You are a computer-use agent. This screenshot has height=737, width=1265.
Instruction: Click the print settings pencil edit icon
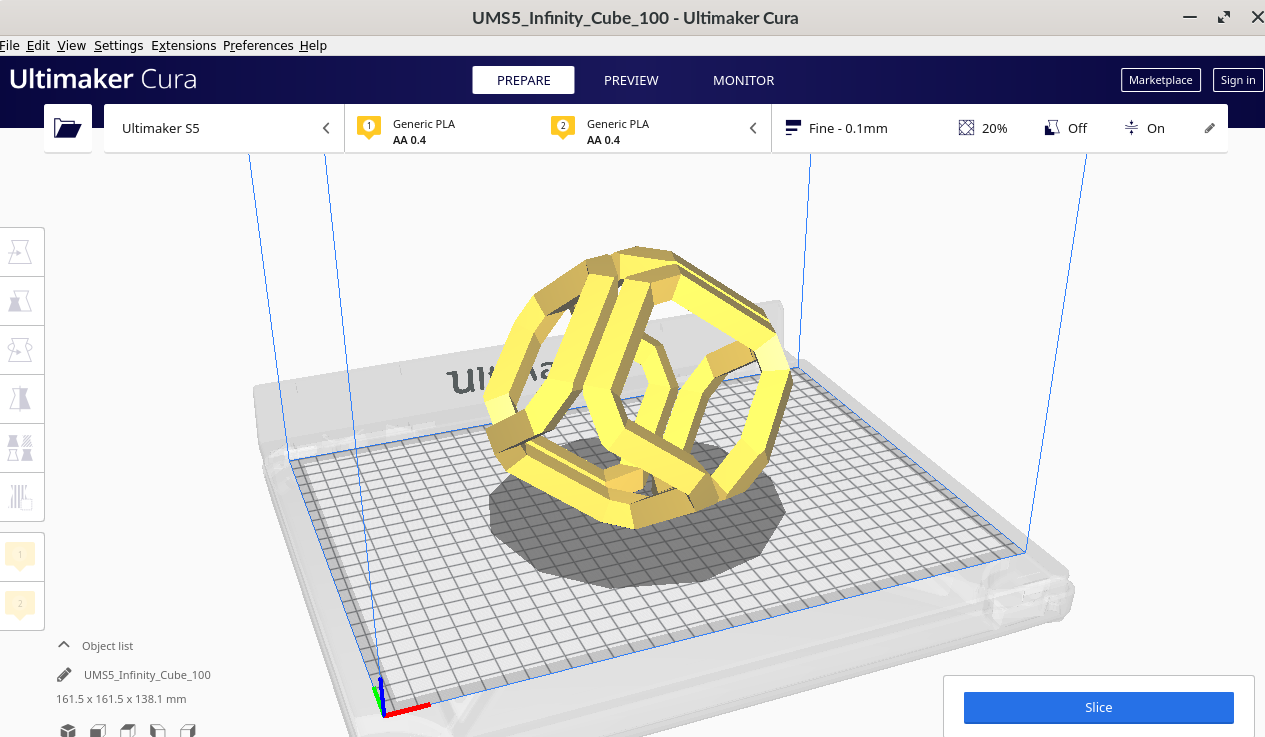click(x=1210, y=128)
